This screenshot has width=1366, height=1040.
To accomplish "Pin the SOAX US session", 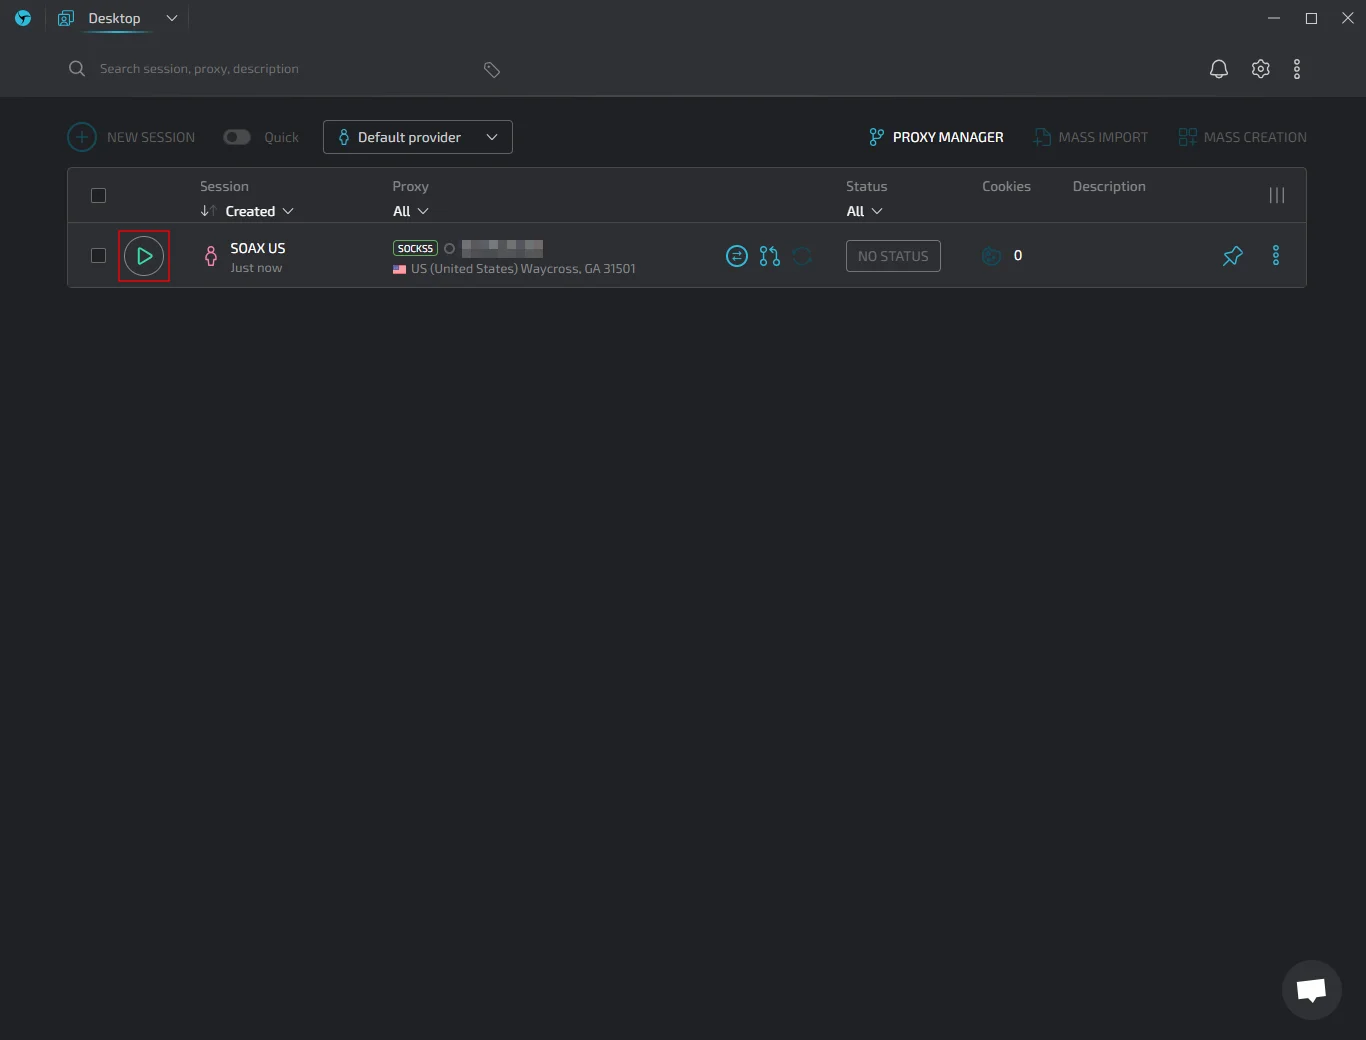I will [1232, 256].
